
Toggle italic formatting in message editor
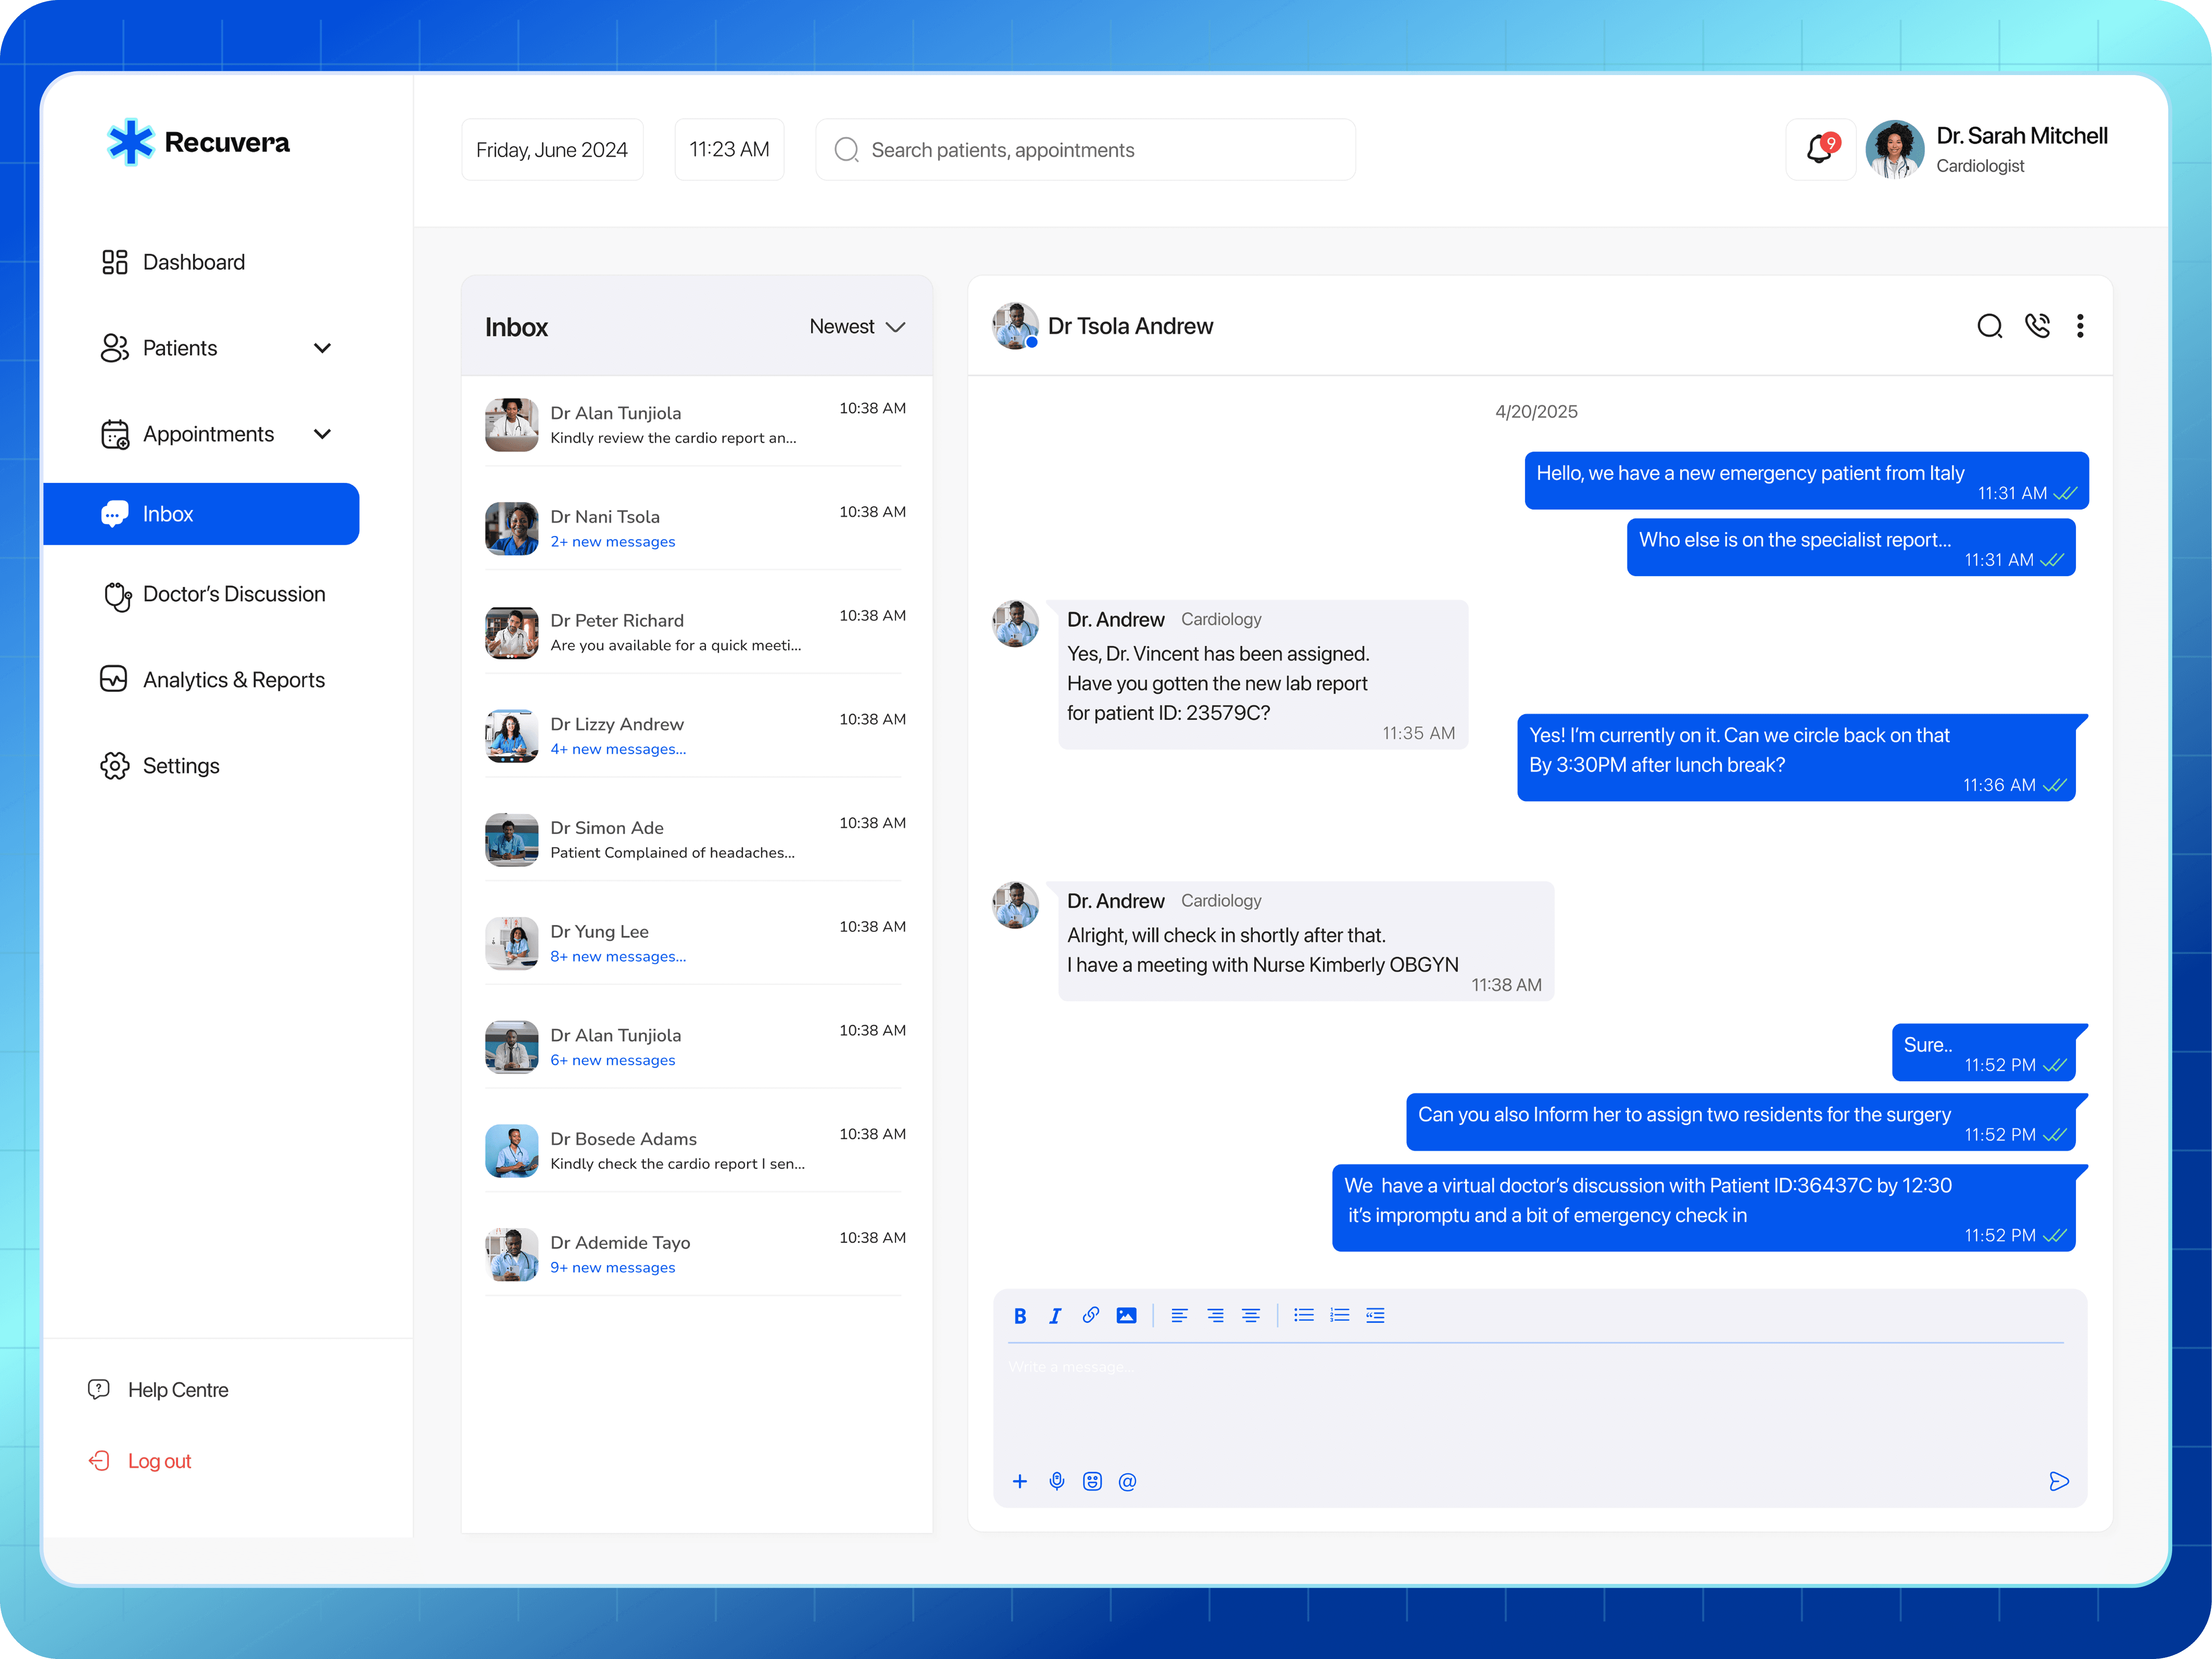click(x=1055, y=1316)
